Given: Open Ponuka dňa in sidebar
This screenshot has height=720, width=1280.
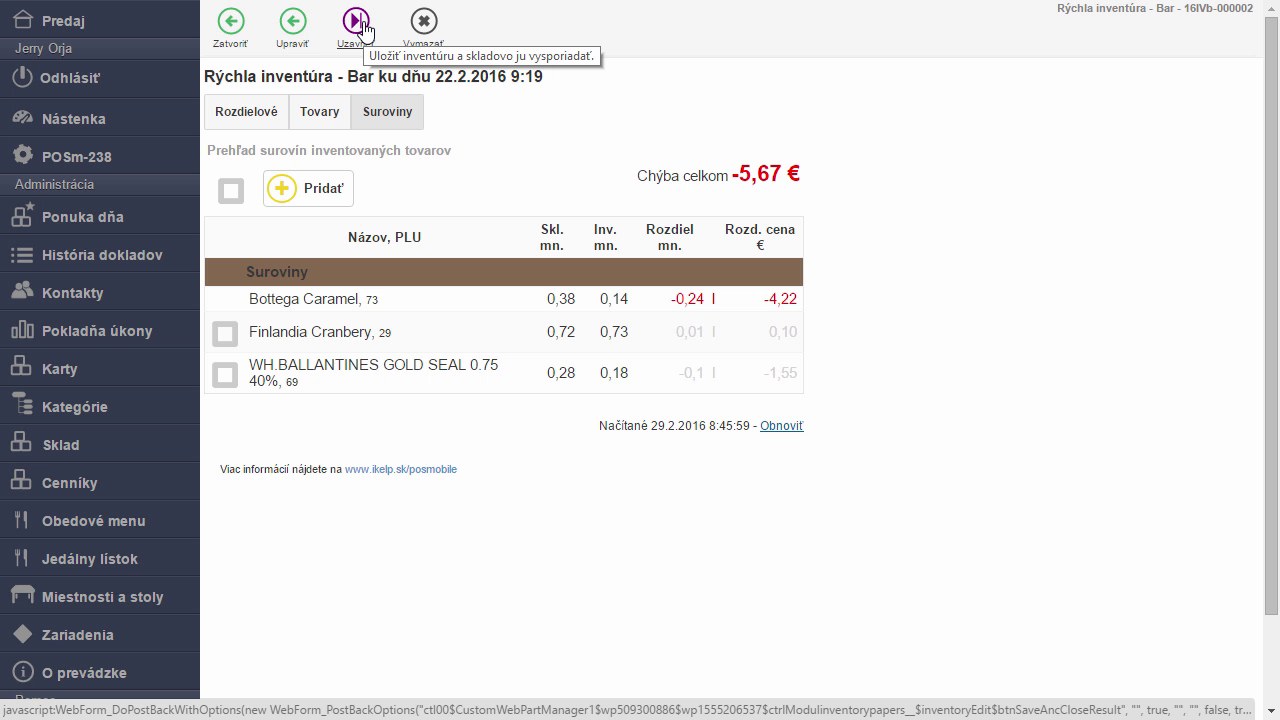Looking at the screenshot, I should (x=100, y=216).
